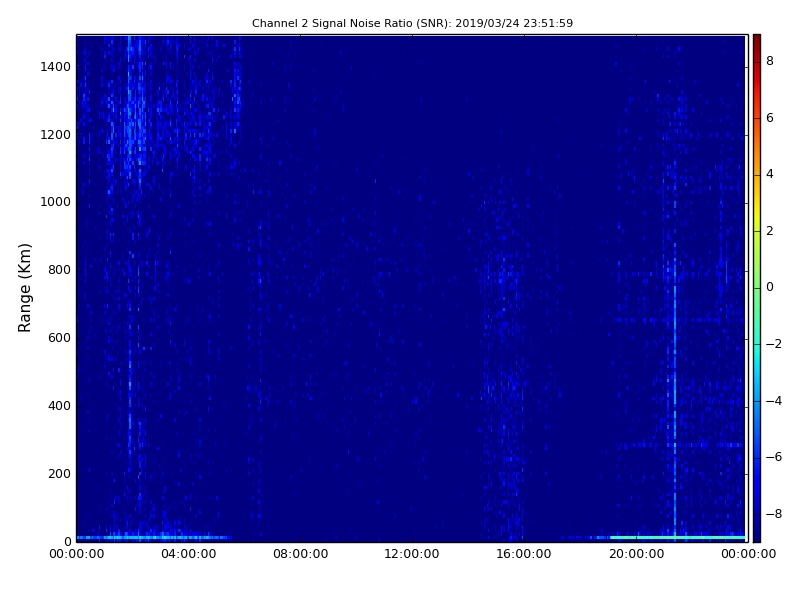The width and height of the screenshot is (800, 600).
Task: Click the 04:00:00 time axis label
Action: pyautogui.click(x=188, y=554)
